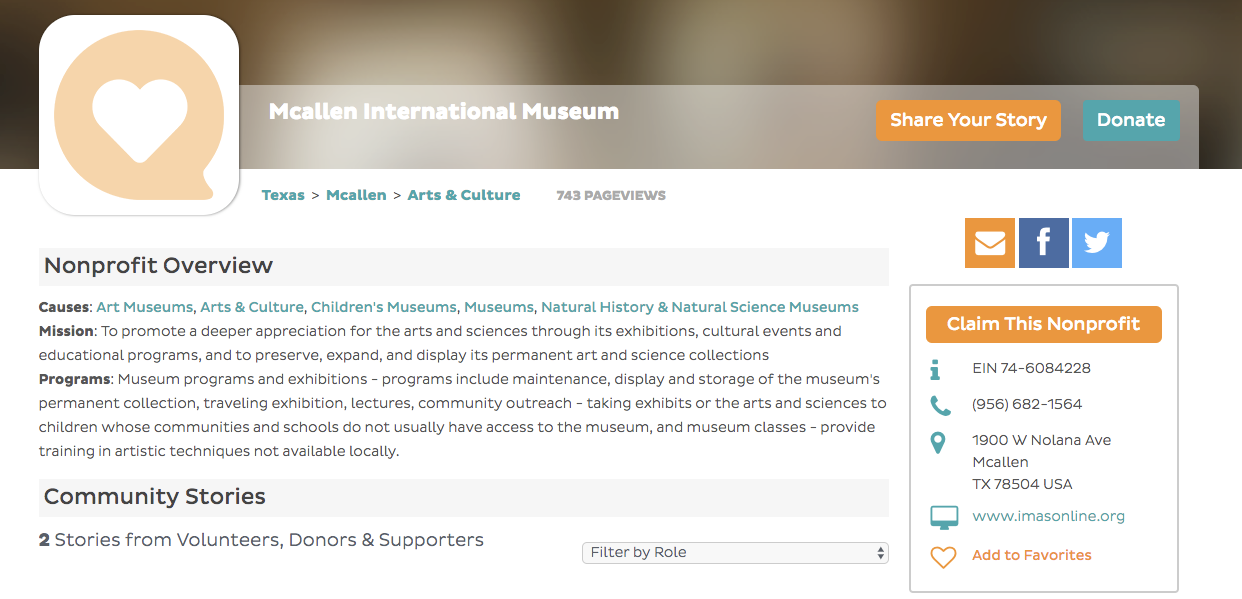
Task: Visit the www.imasonline.org website link
Action: pos(1048,516)
